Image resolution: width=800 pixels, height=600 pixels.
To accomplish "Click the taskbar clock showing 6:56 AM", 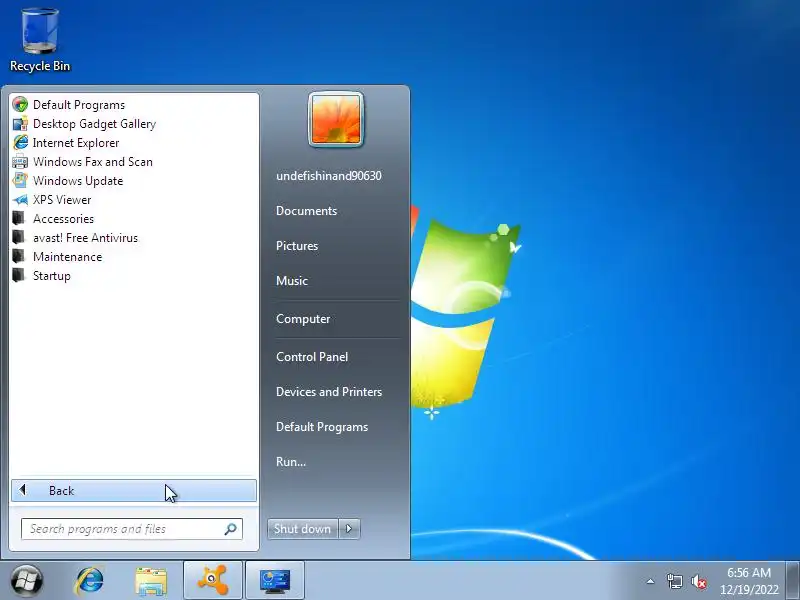I will (x=749, y=581).
